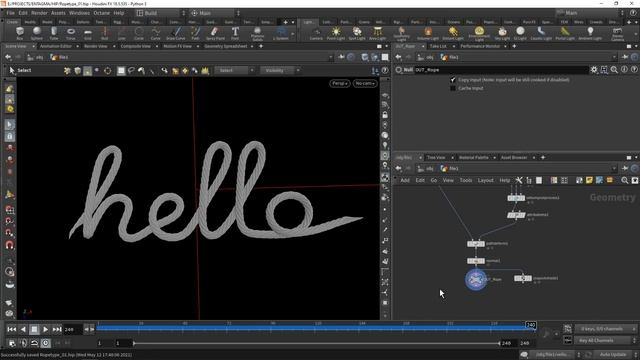
Task: Pick the Torus shelf tool
Action: (71, 33)
